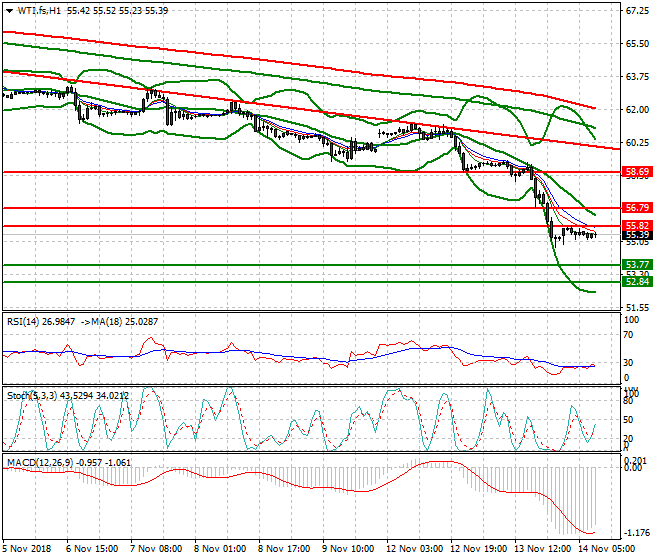The width and height of the screenshot is (660, 560).
Task: Click the 13 Nov 12:00 time label
Action: pyautogui.click(x=542, y=549)
